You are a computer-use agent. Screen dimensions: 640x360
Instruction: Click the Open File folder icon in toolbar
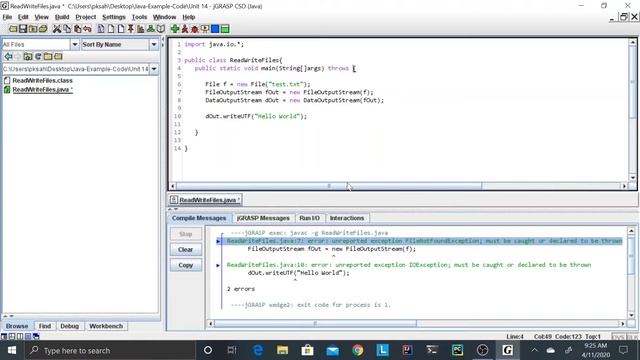13,29
